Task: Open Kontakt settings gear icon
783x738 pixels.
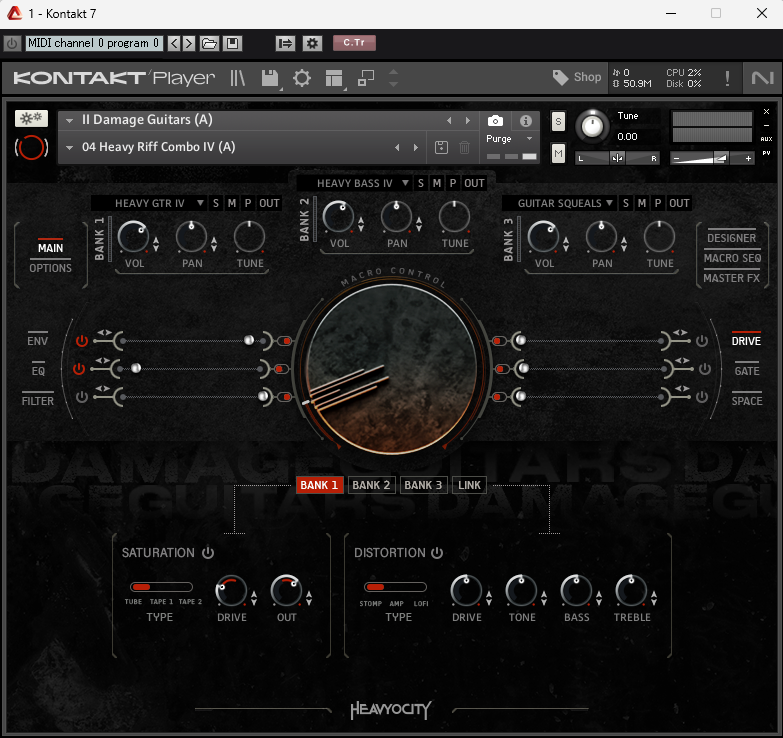Action: click(302, 78)
